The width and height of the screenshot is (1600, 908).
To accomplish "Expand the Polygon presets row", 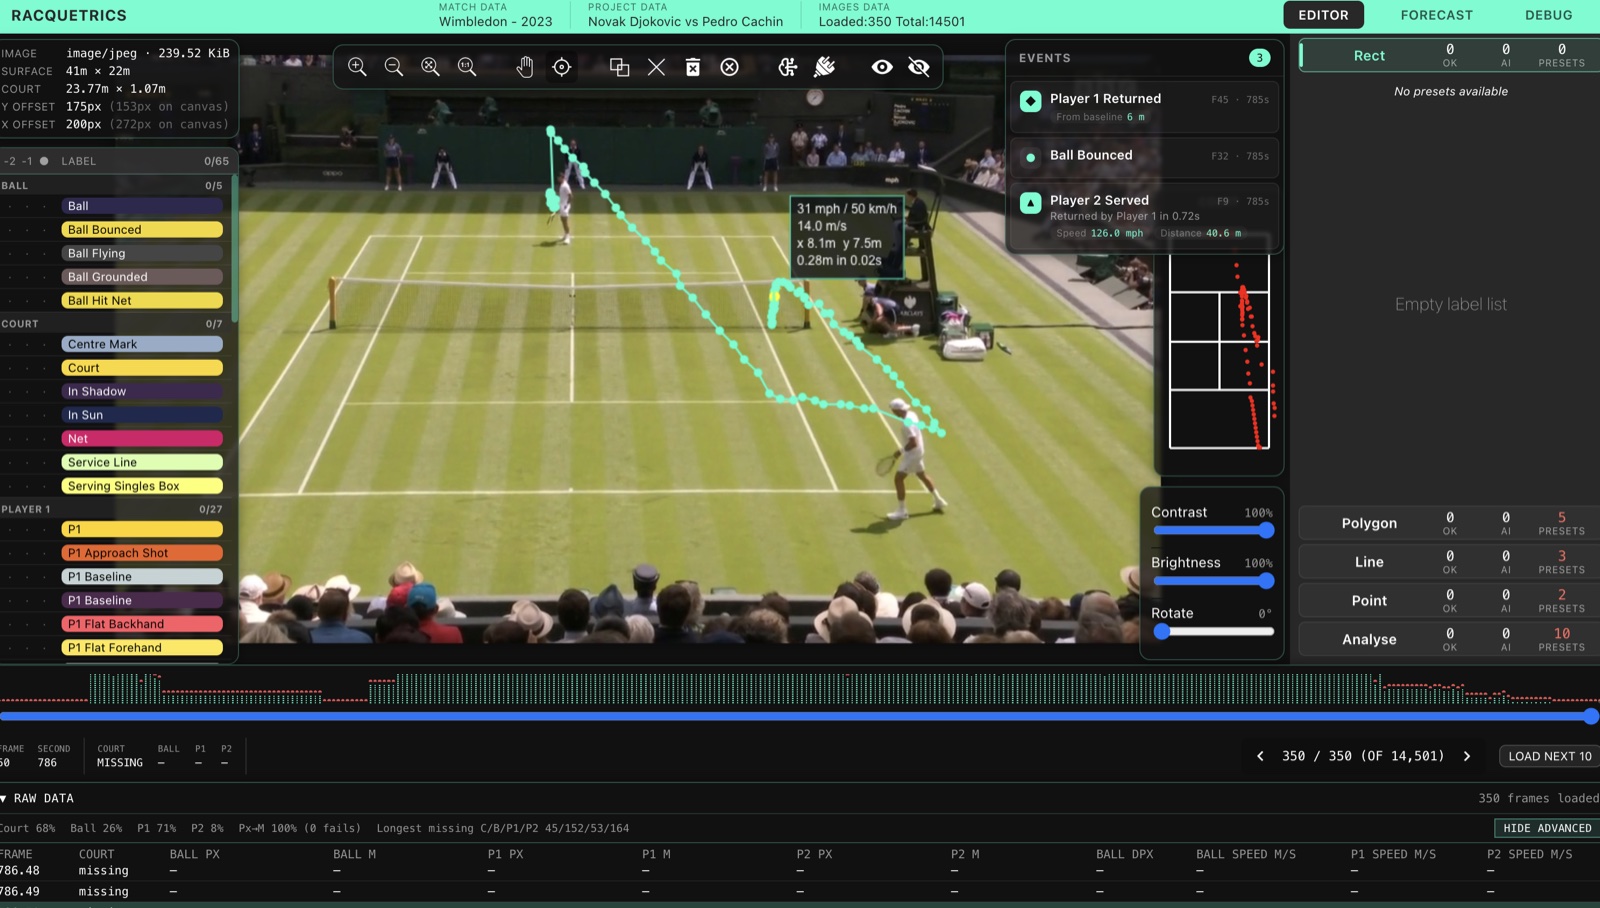I will (x=1449, y=523).
